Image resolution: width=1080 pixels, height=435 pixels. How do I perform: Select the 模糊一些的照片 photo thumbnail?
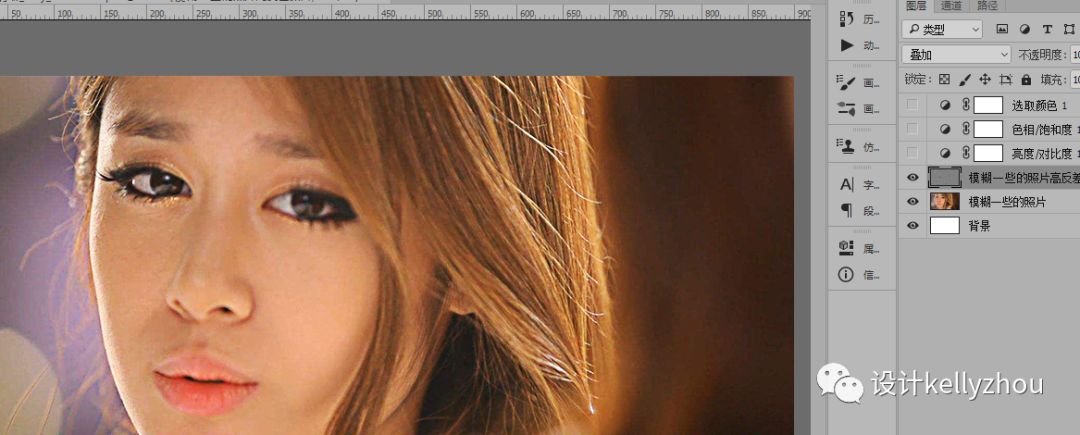coord(945,202)
